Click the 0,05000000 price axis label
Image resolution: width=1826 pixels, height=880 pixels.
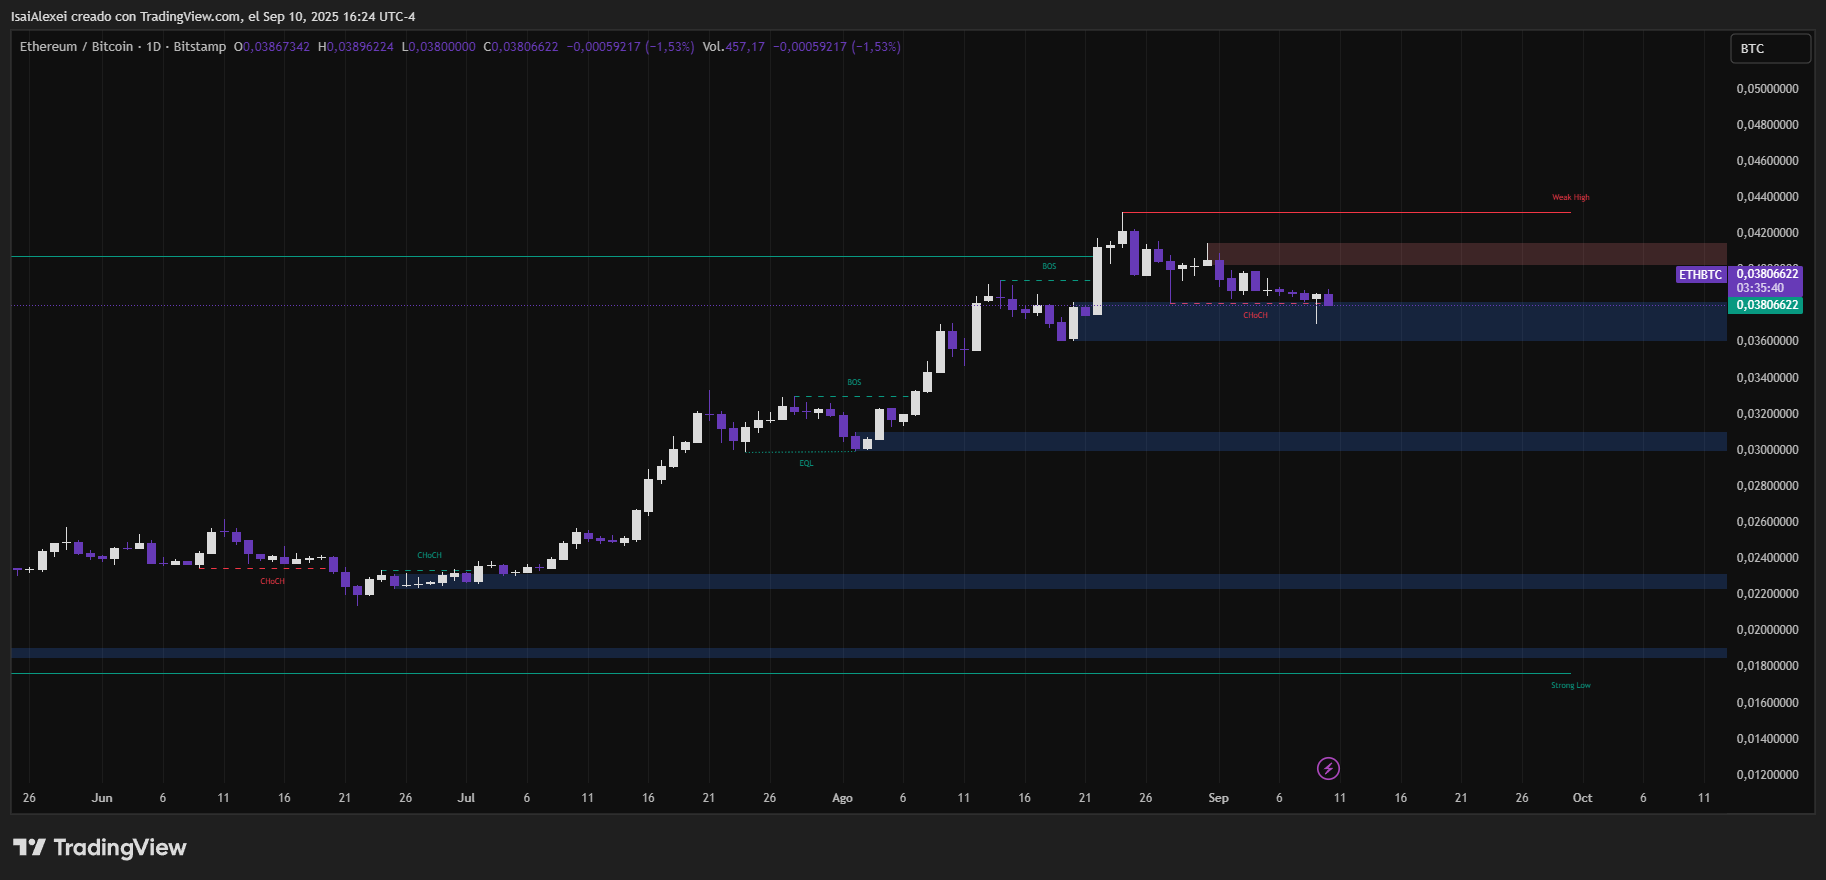1767,89
